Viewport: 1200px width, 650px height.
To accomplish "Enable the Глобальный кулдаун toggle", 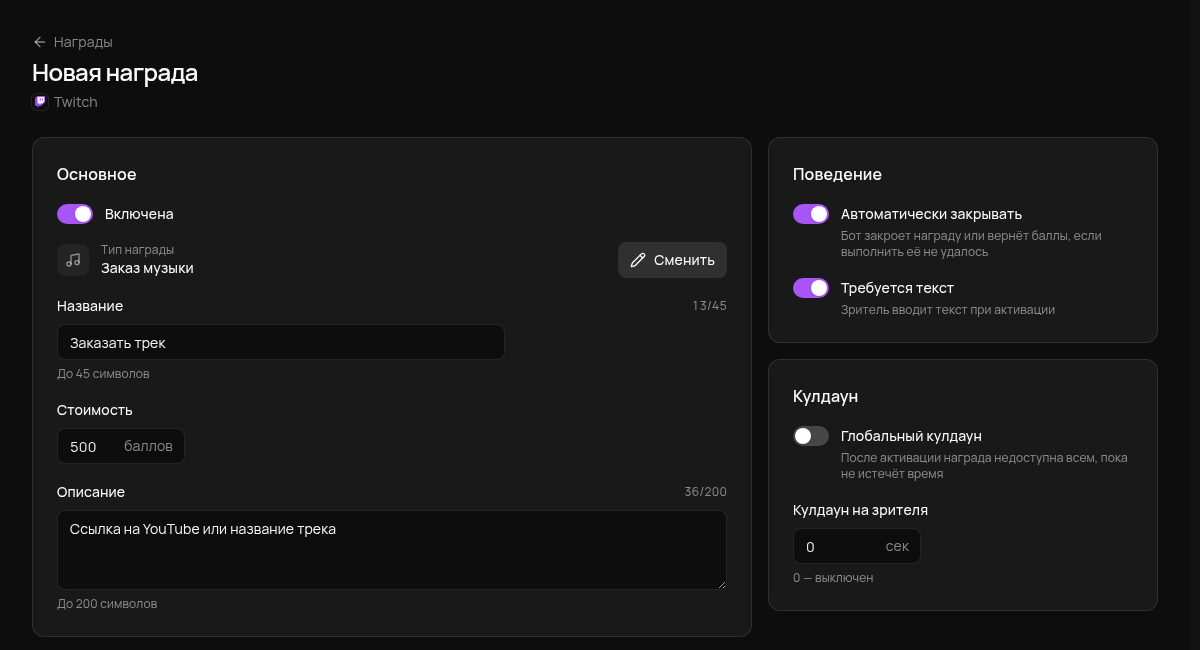I will coord(811,436).
